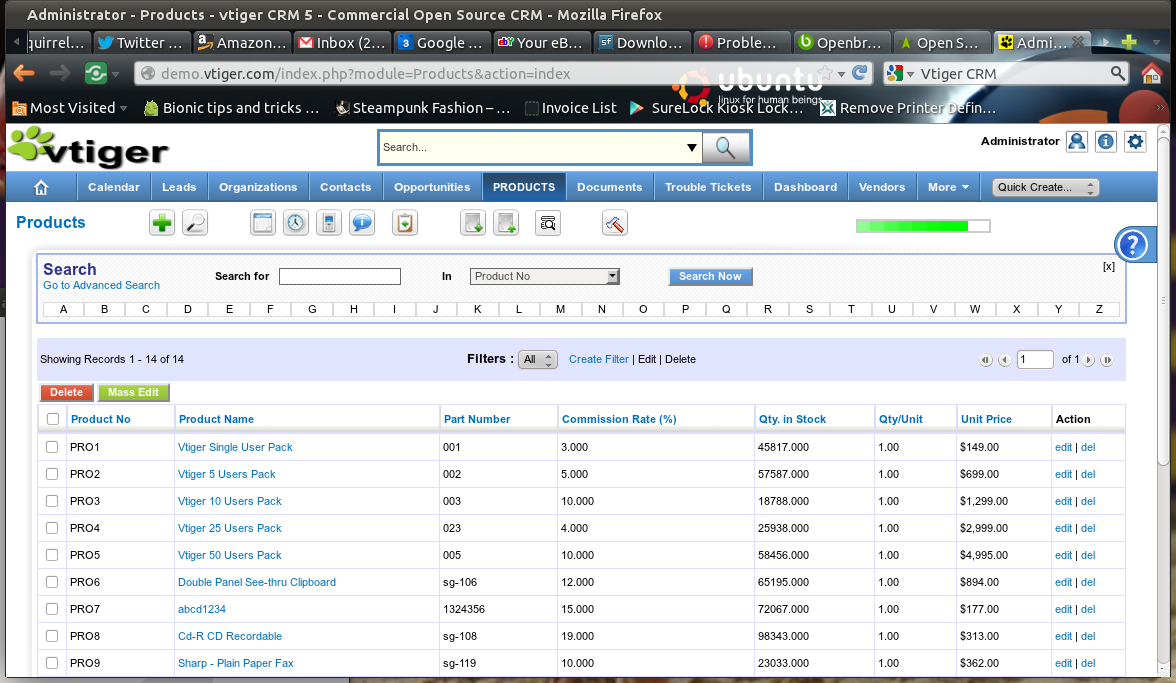Open the 'Vtiger 25 Users Pack' product link
1176x683 pixels.
pyautogui.click(x=230, y=528)
